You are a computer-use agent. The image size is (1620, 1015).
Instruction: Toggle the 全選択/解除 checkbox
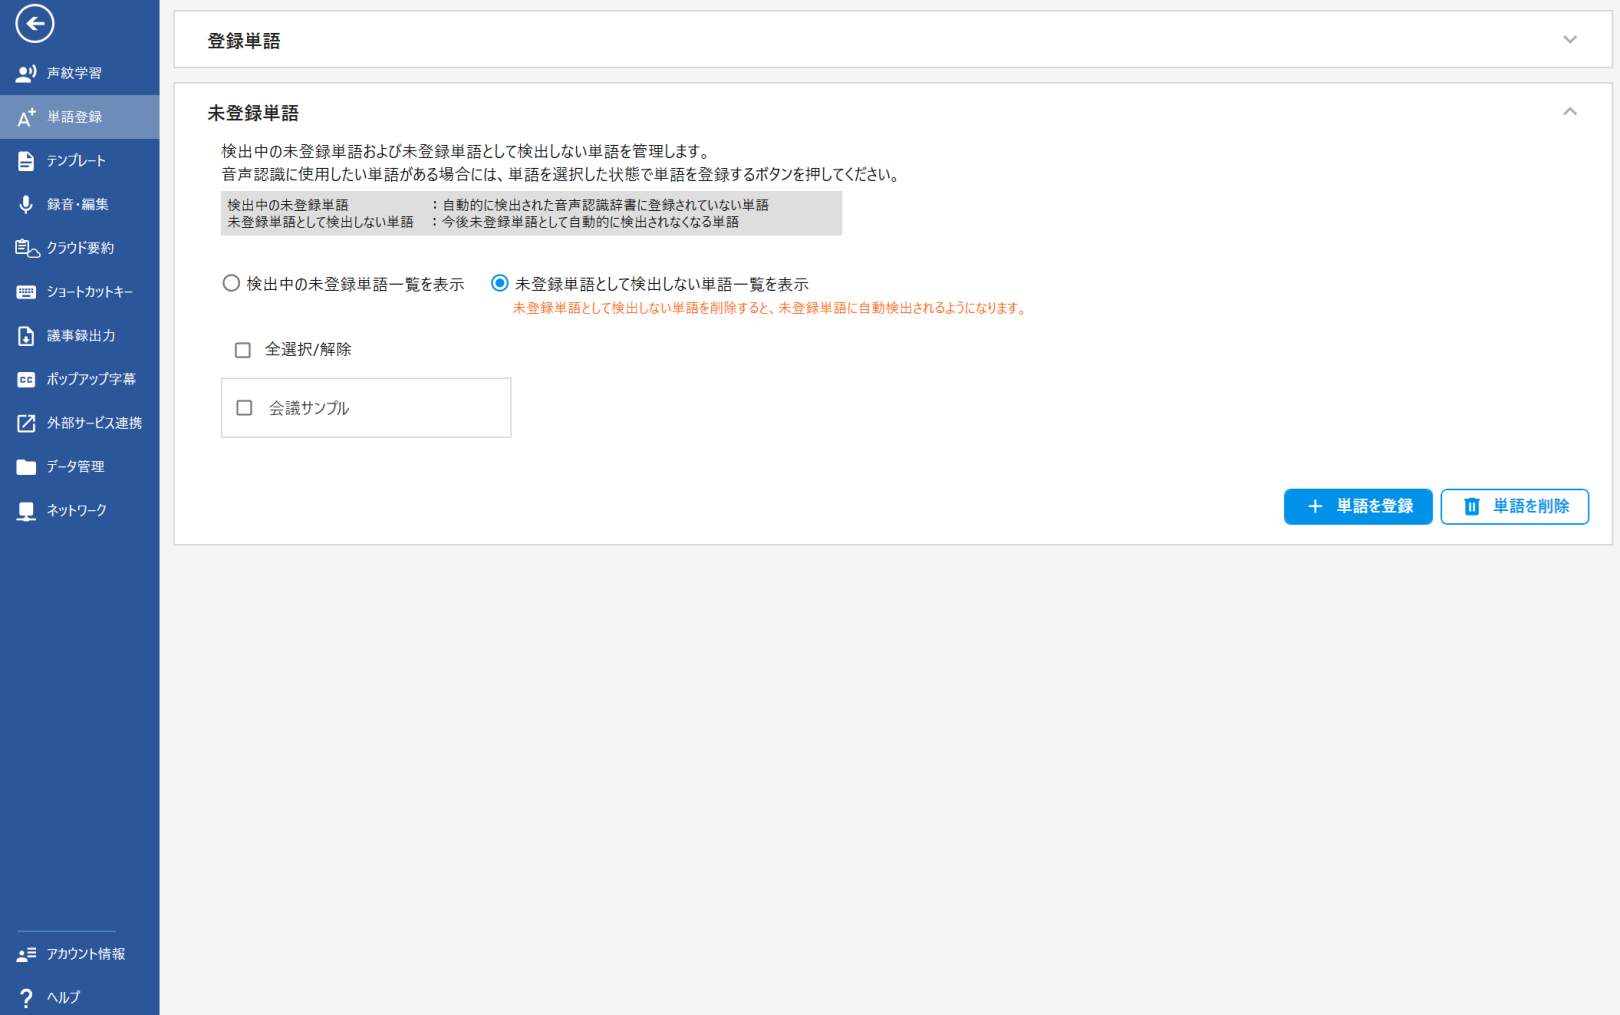243,350
